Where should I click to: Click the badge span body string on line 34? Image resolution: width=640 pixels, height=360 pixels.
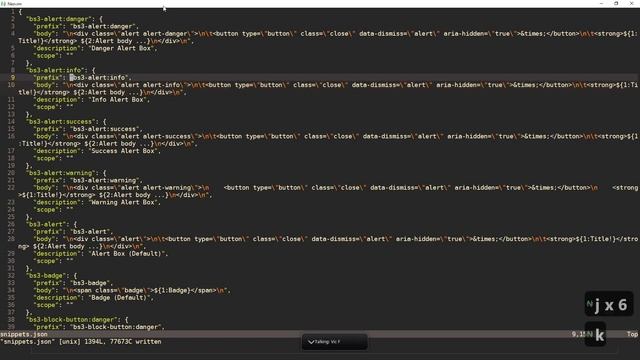click(x=147, y=291)
